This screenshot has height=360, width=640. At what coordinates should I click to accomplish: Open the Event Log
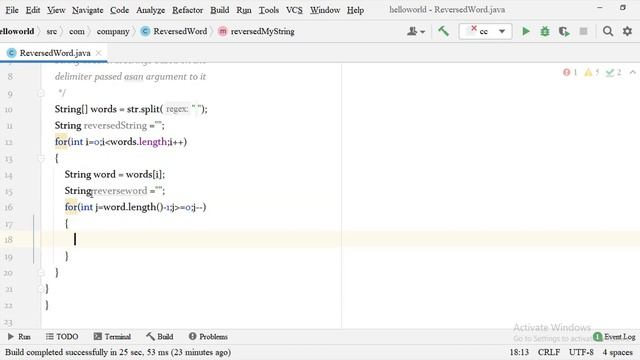click(x=614, y=337)
